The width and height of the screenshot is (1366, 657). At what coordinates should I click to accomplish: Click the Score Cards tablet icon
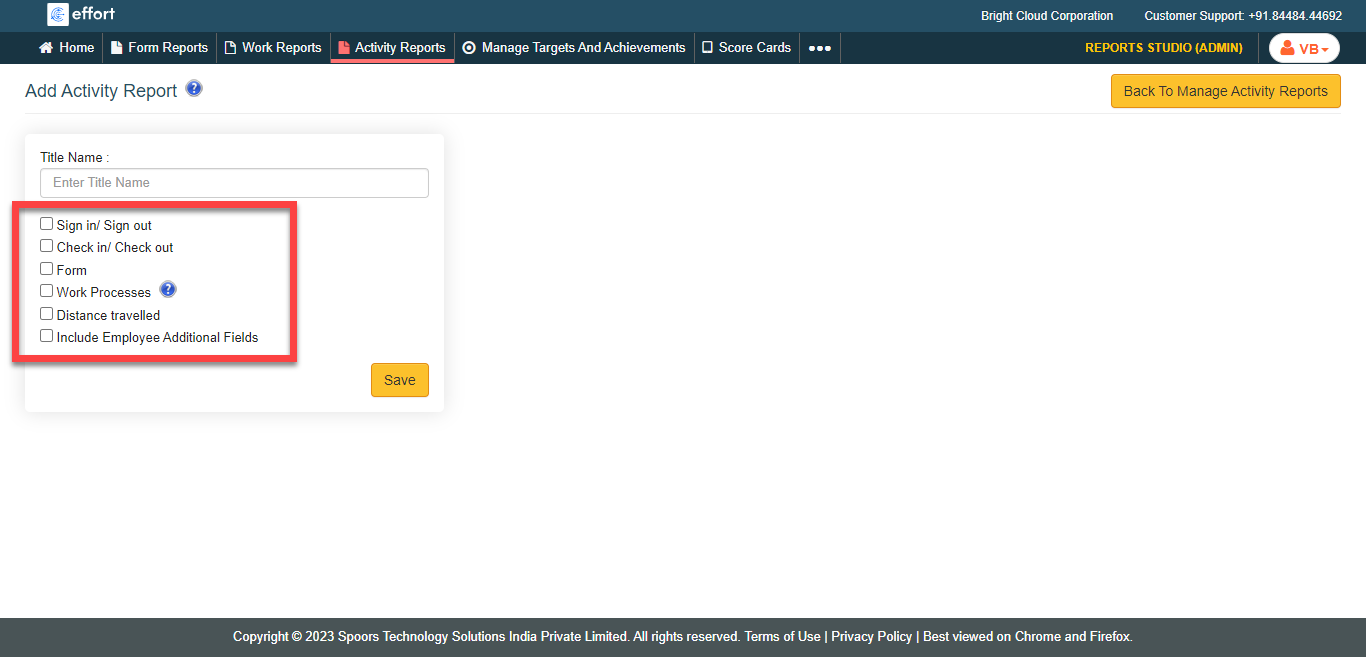(707, 47)
